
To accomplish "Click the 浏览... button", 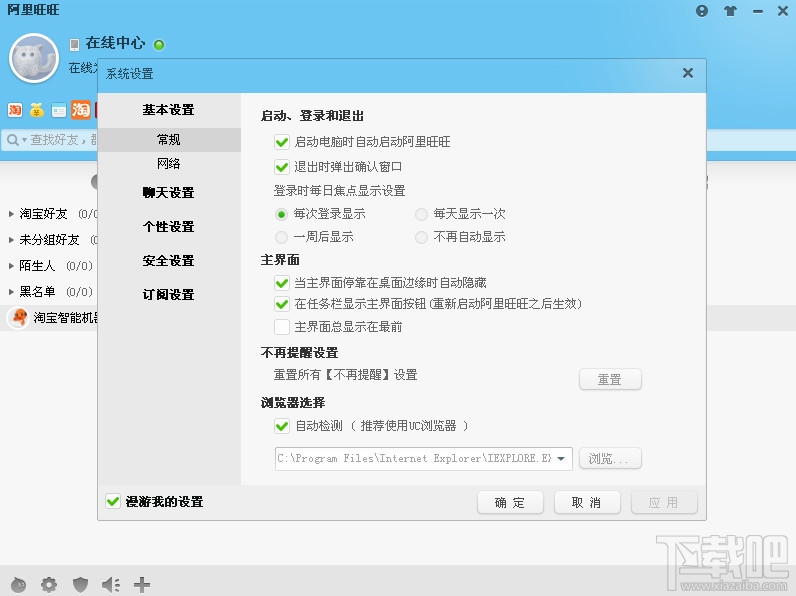I will click(610, 458).
